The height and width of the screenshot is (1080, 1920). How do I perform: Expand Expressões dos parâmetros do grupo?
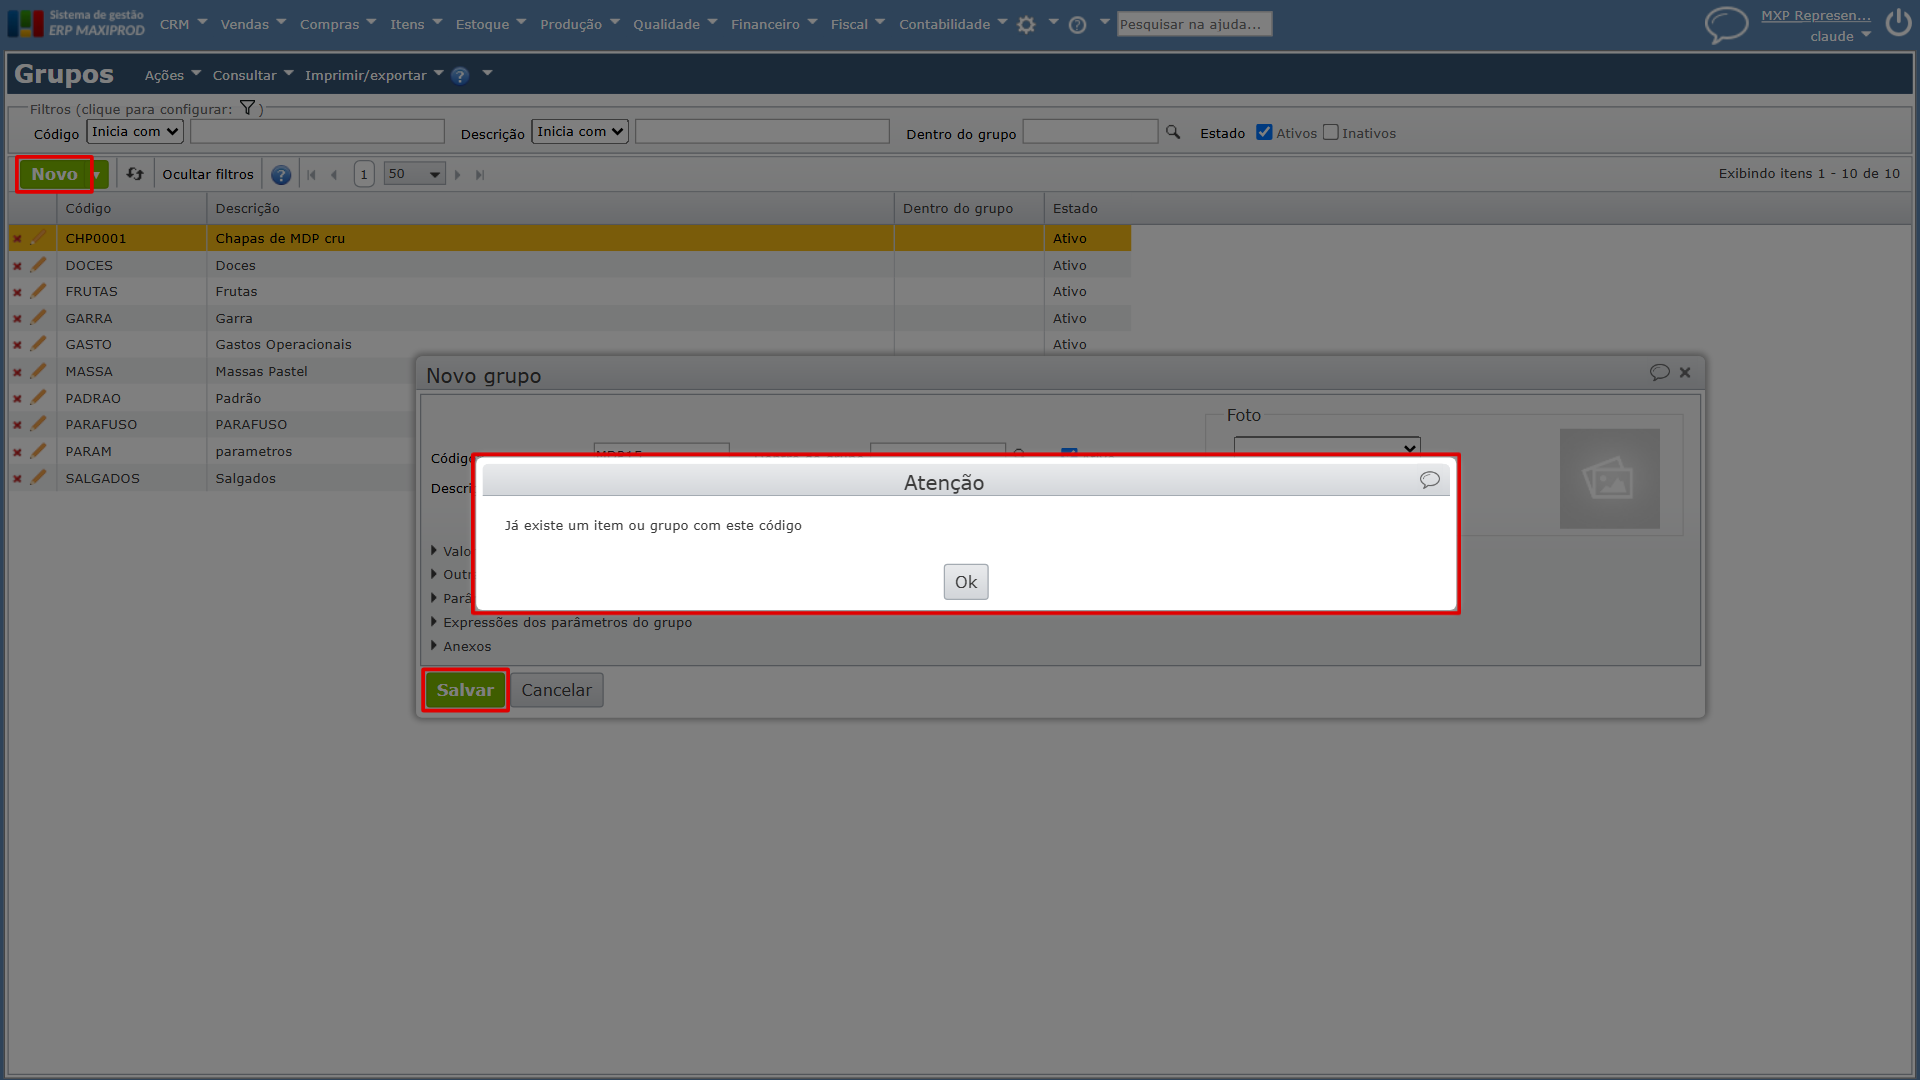[561, 622]
